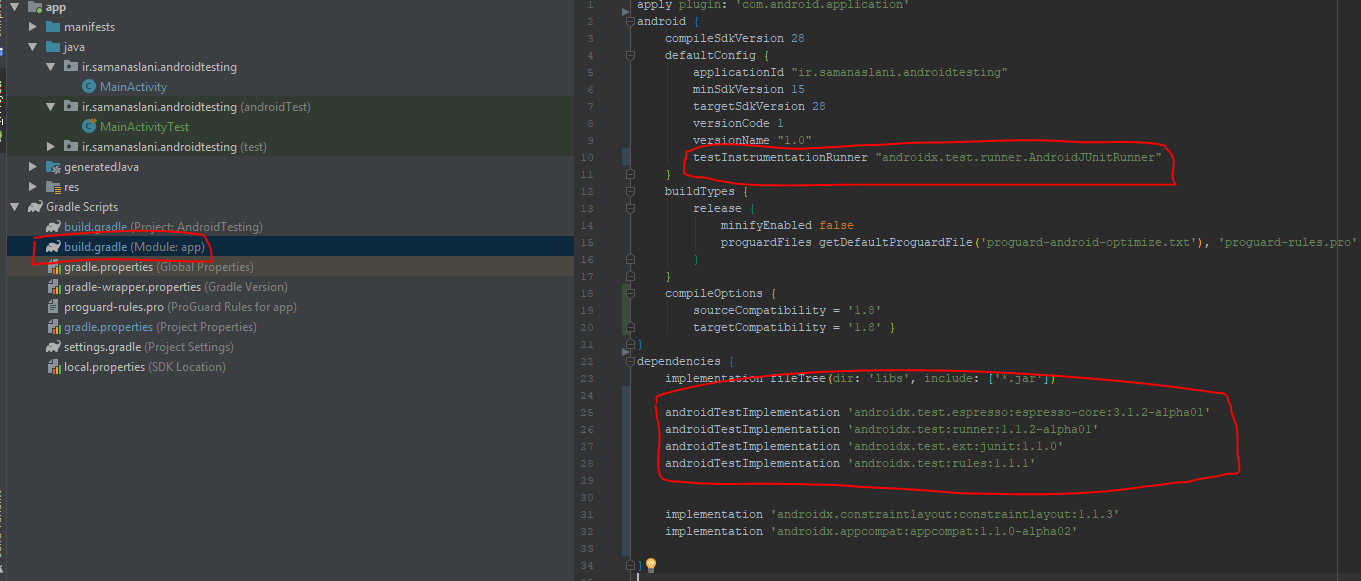Click the package icon of ir.samanaslani.androidtesting (androidTest)

pyautogui.click(x=72, y=107)
